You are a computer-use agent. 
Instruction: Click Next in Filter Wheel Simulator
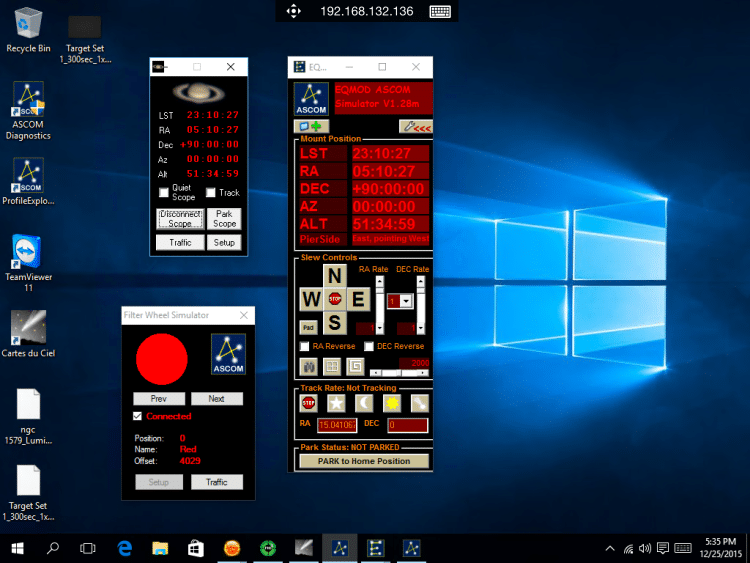217,399
